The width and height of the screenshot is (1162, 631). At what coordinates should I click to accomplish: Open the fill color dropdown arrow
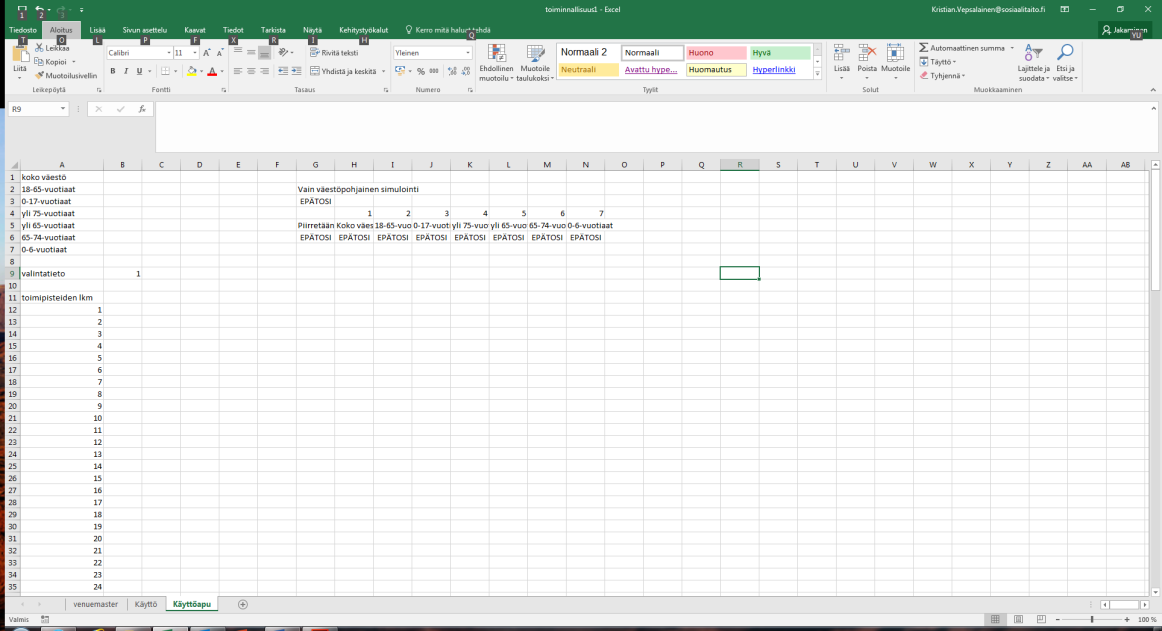pos(202,72)
